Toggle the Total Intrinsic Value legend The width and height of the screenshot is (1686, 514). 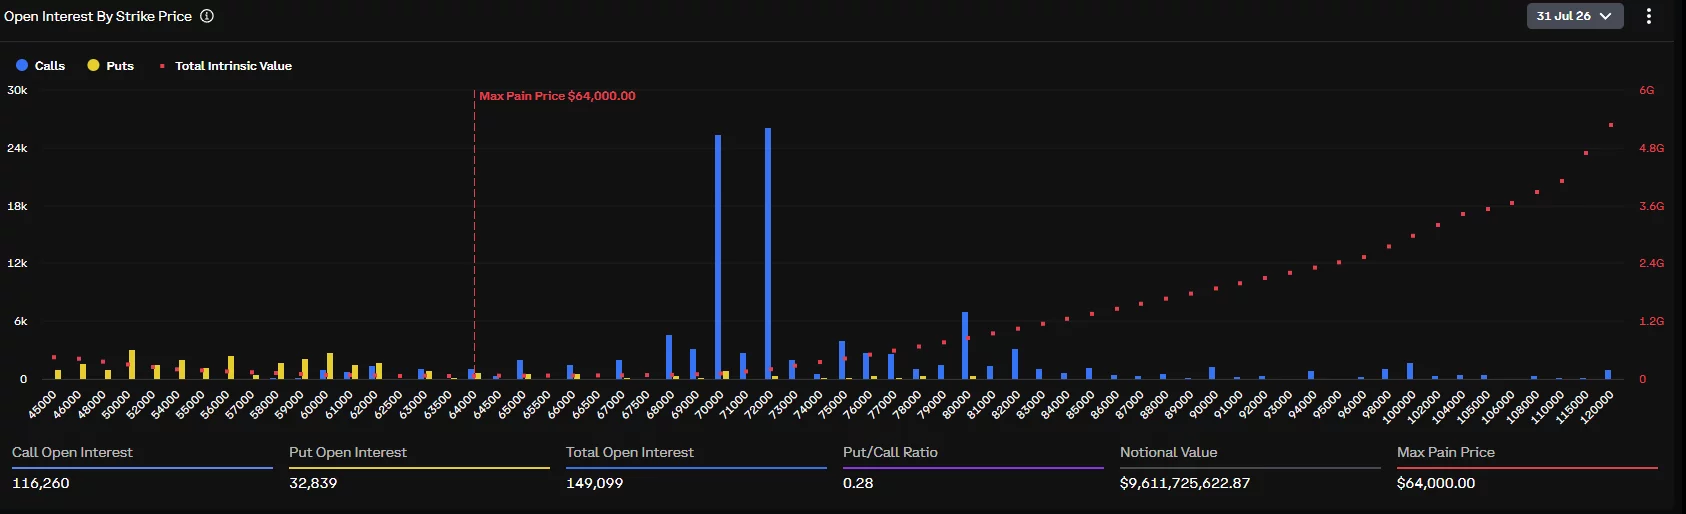[226, 66]
